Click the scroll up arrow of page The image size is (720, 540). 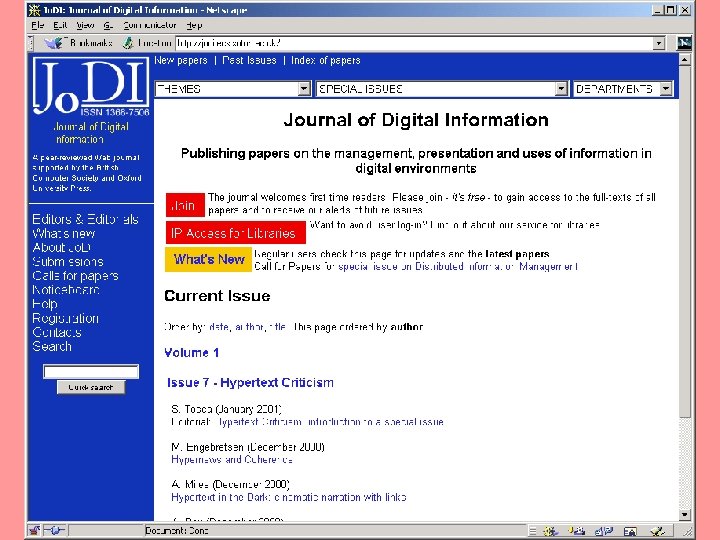[684, 60]
